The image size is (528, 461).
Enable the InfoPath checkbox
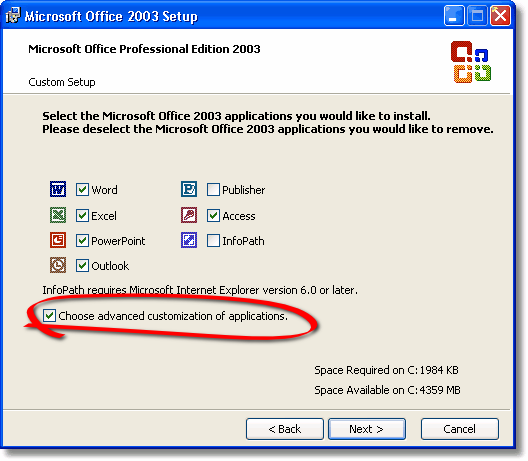click(213, 241)
